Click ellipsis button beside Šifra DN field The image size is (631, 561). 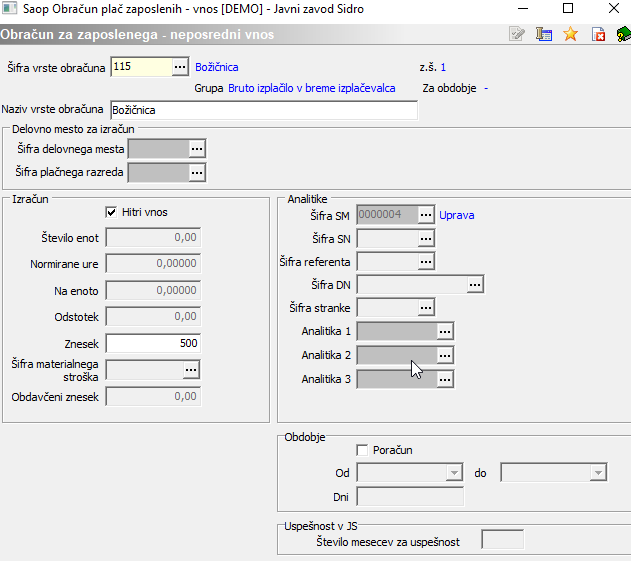point(475,285)
